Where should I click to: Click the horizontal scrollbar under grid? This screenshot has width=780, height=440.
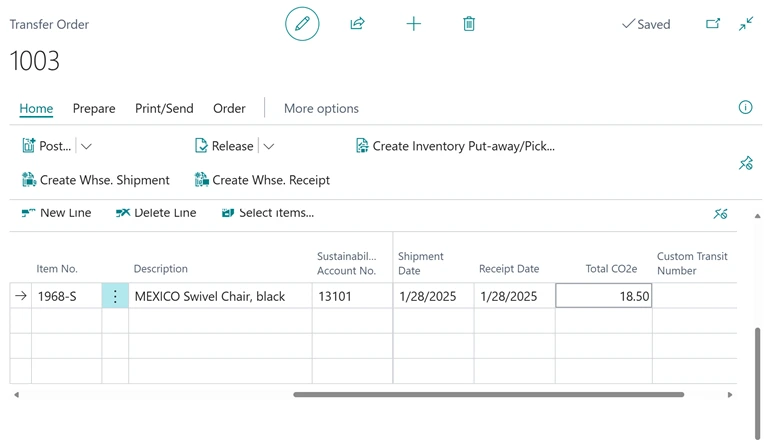tap(488, 395)
